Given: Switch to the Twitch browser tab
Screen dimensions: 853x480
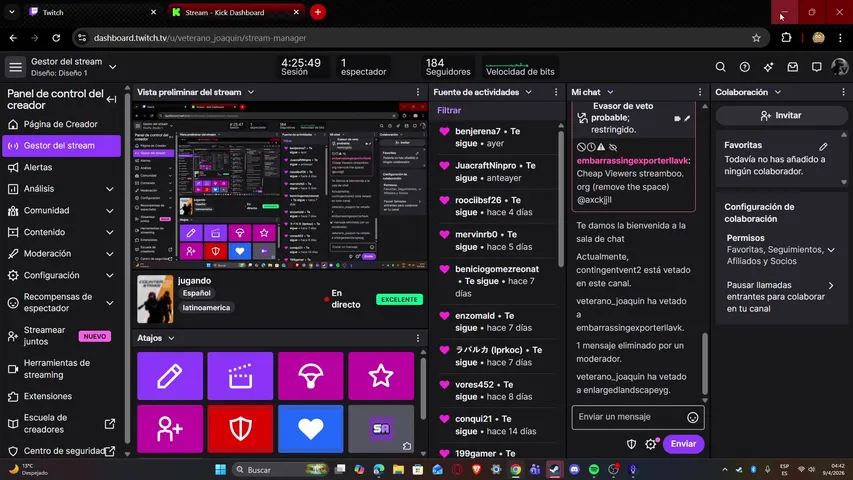Looking at the screenshot, I should tap(92, 12).
